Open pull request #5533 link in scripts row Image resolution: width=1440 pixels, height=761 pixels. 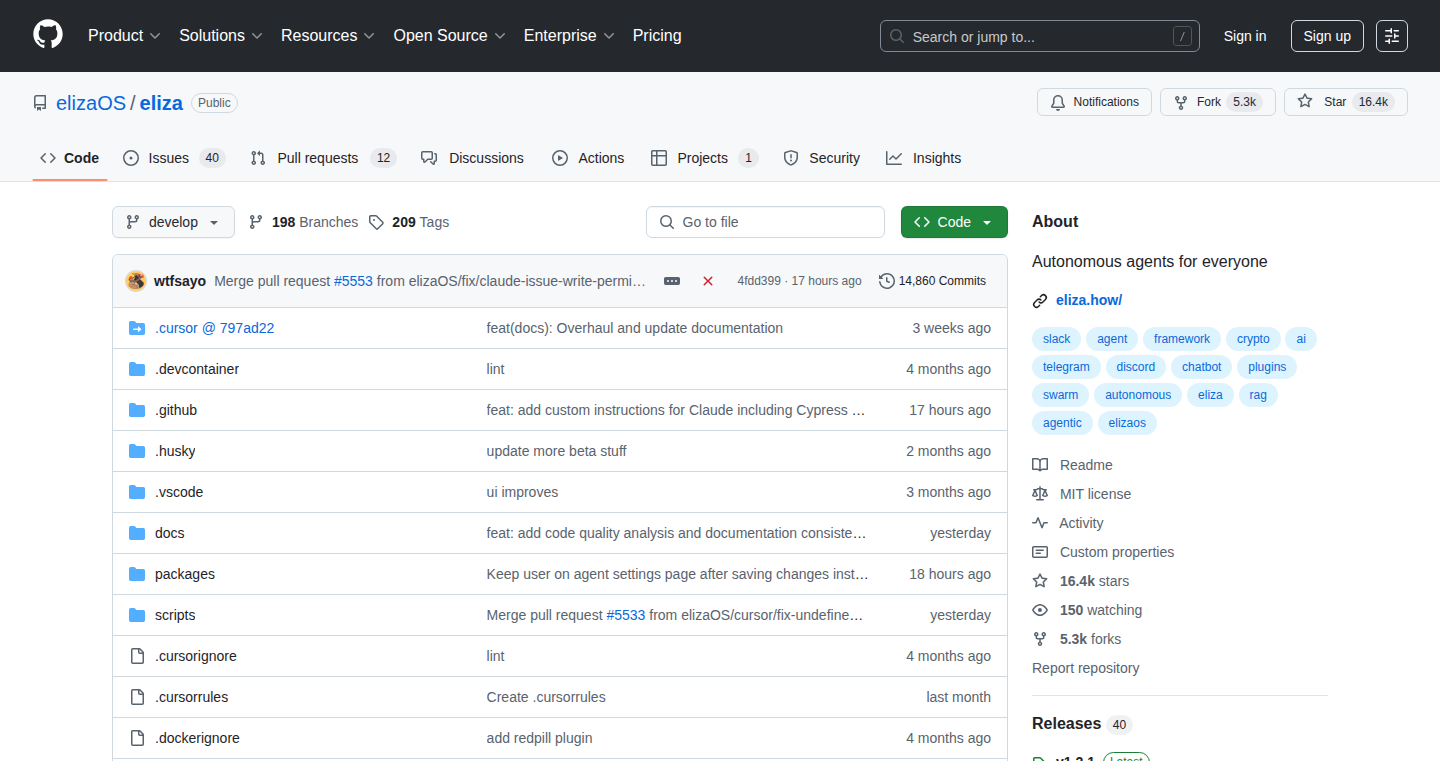pos(626,615)
